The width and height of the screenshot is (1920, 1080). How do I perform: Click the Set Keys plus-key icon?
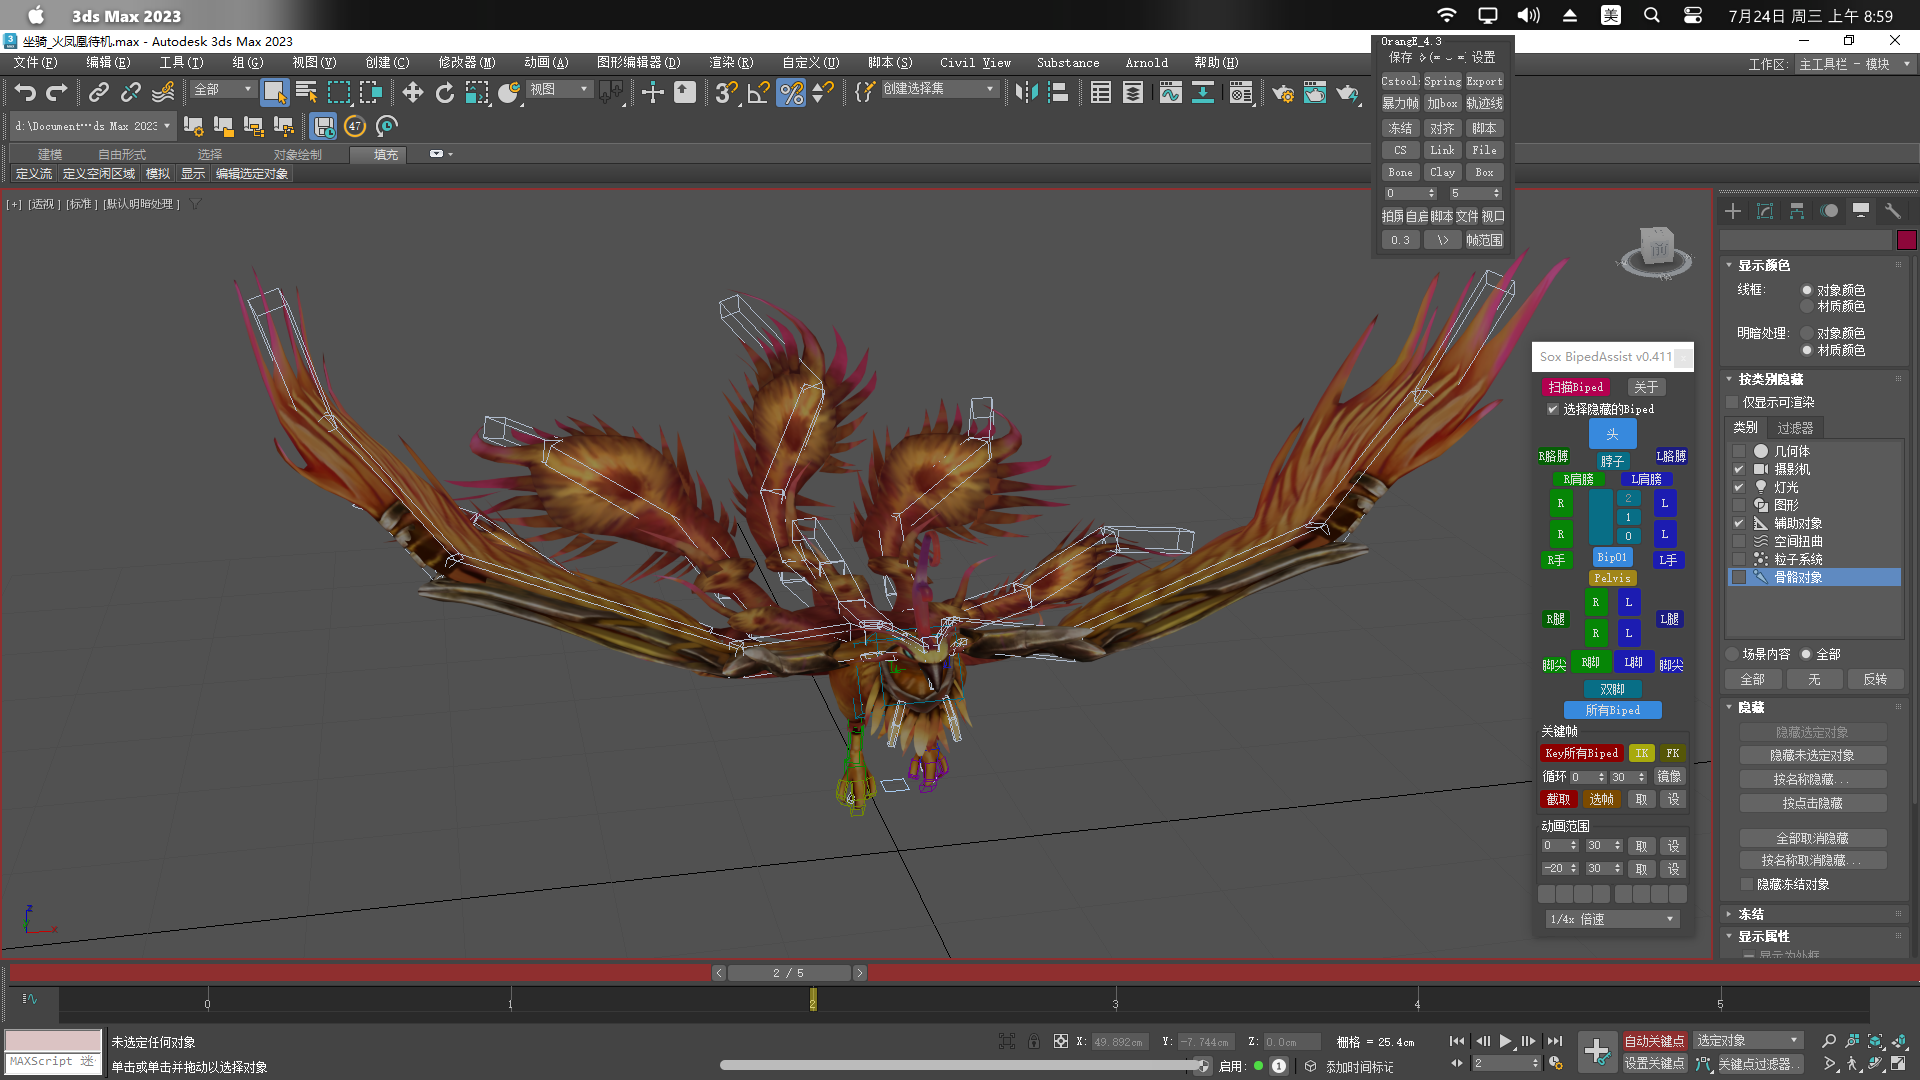click(1597, 1051)
